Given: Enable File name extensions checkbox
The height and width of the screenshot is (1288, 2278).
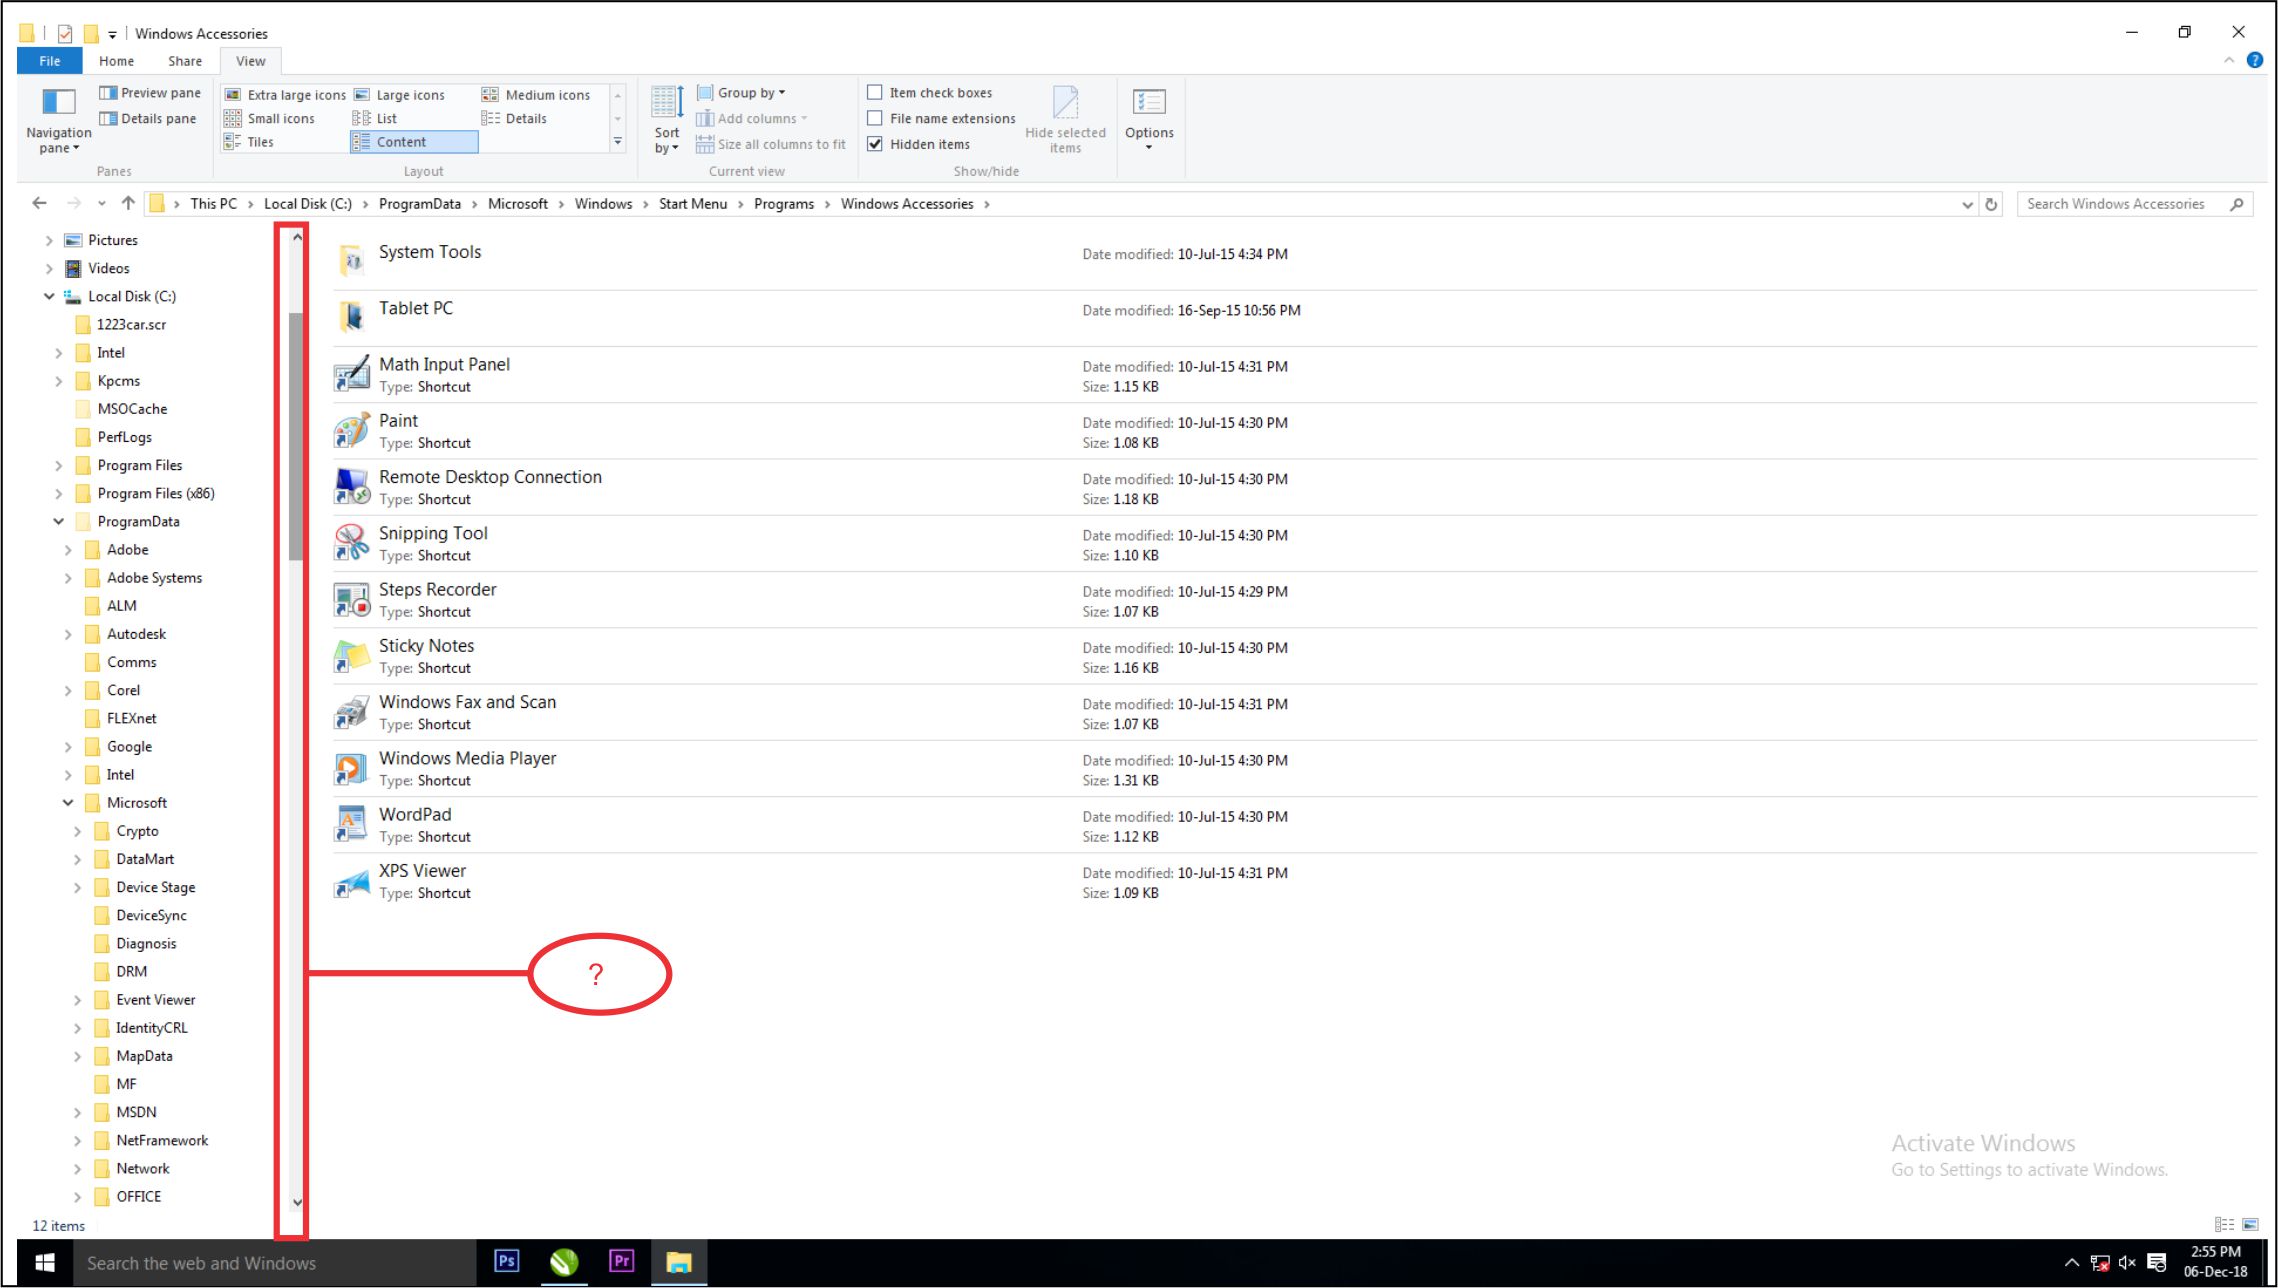Looking at the screenshot, I should [x=875, y=118].
